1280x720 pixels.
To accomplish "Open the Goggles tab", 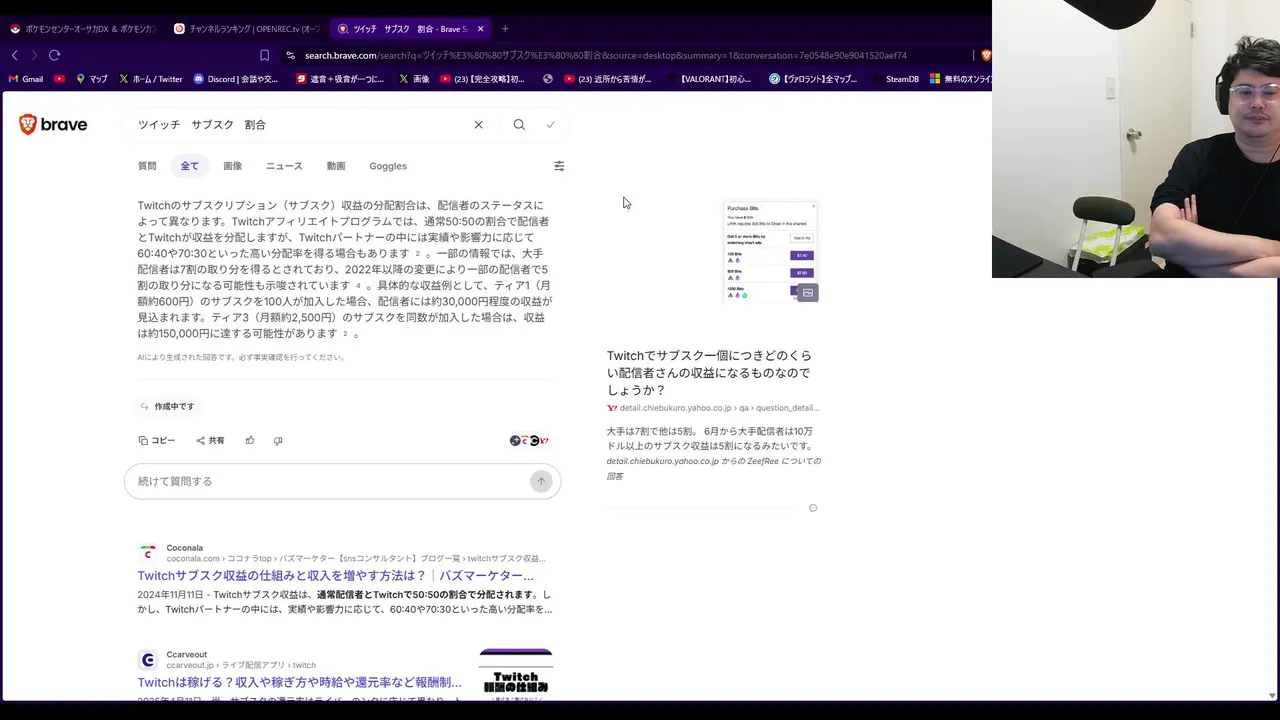I will (x=388, y=166).
